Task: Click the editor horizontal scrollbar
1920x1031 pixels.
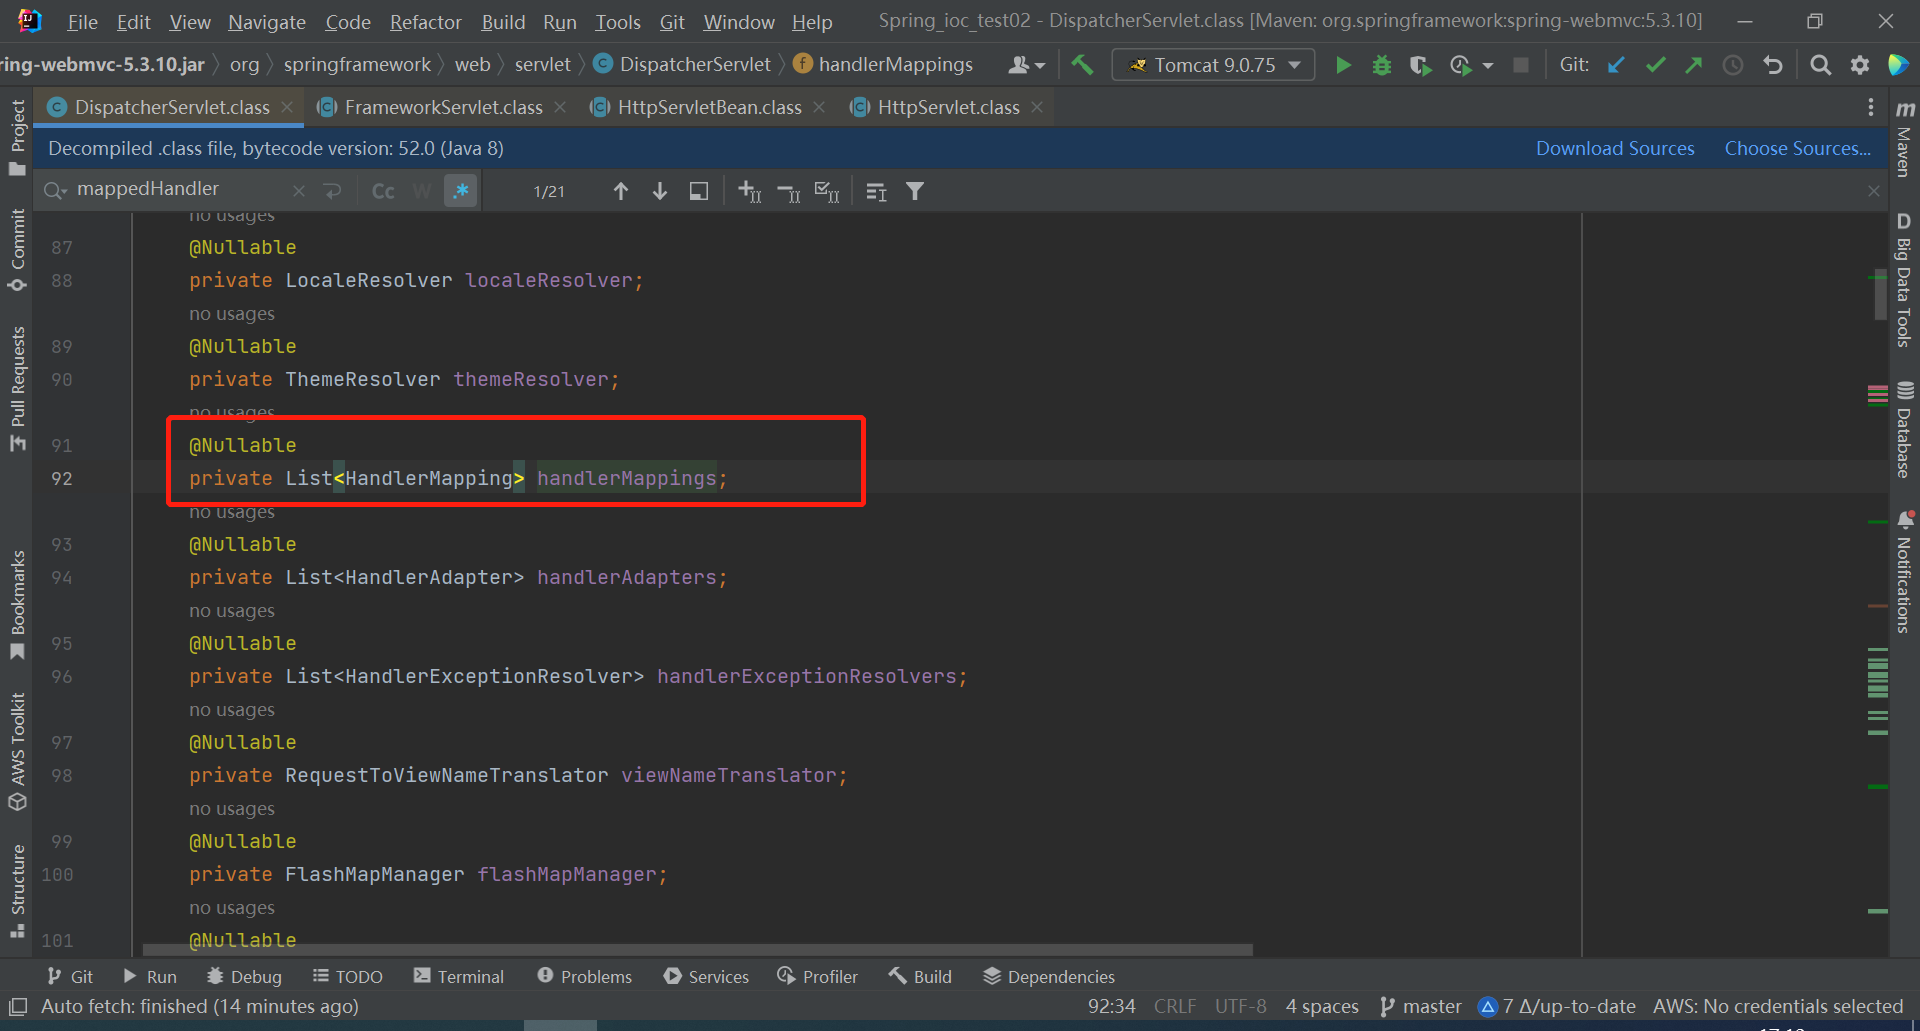Action: [x=697, y=950]
